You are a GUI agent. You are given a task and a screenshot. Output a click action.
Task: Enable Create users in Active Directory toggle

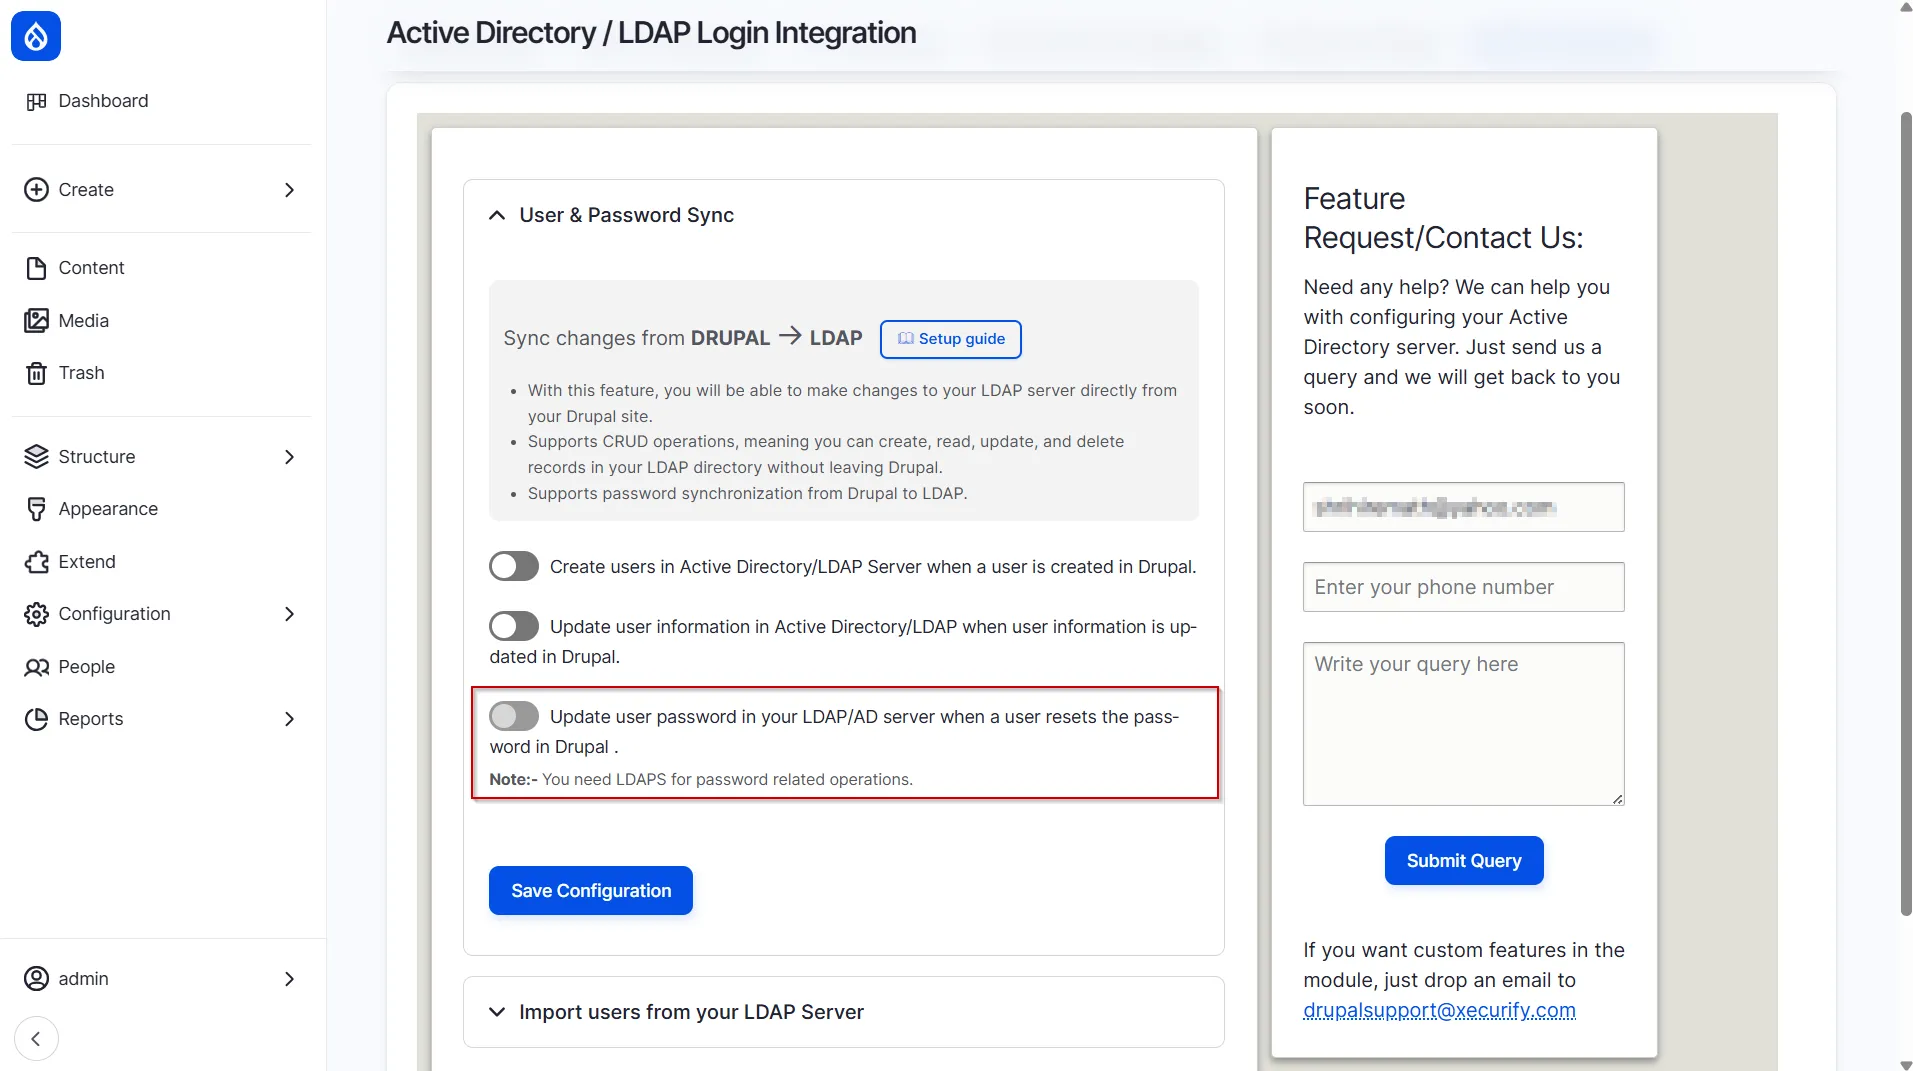tap(514, 567)
